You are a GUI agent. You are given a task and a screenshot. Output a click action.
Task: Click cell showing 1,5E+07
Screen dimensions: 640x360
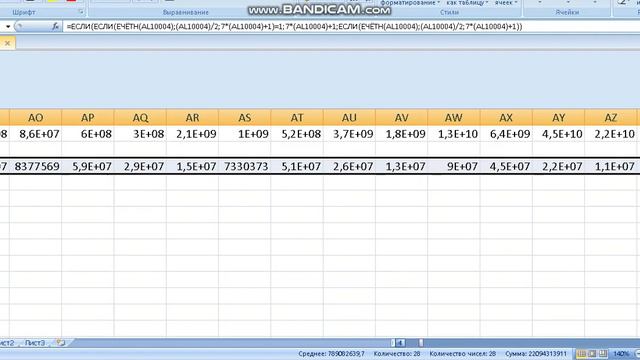(x=192, y=166)
